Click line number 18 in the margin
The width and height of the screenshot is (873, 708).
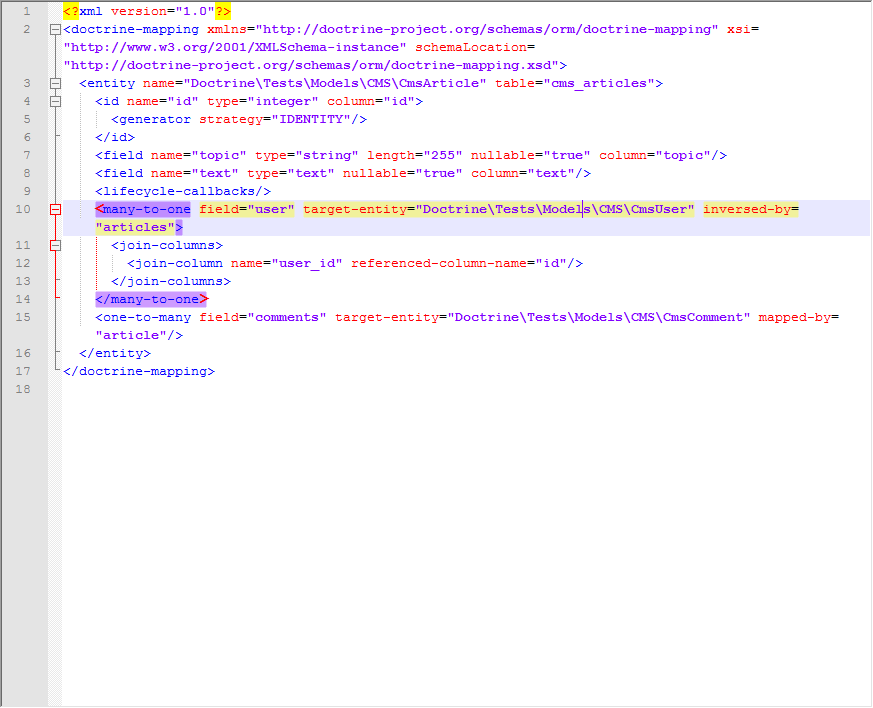click(x=23, y=389)
